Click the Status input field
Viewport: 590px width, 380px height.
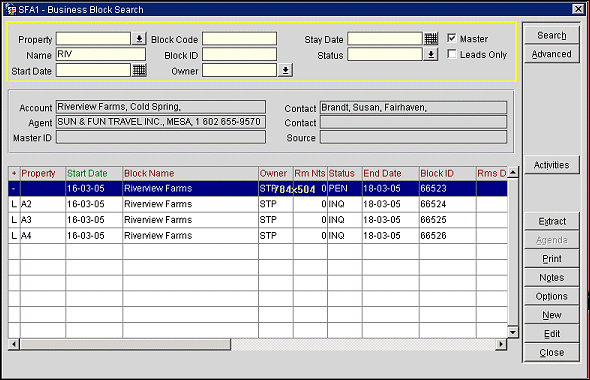pyautogui.click(x=385, y=55)
